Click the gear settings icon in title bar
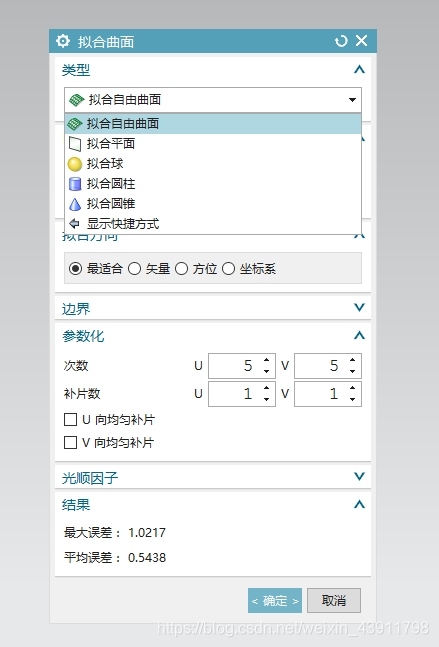The image size is (439, 647). pos(63,41)
